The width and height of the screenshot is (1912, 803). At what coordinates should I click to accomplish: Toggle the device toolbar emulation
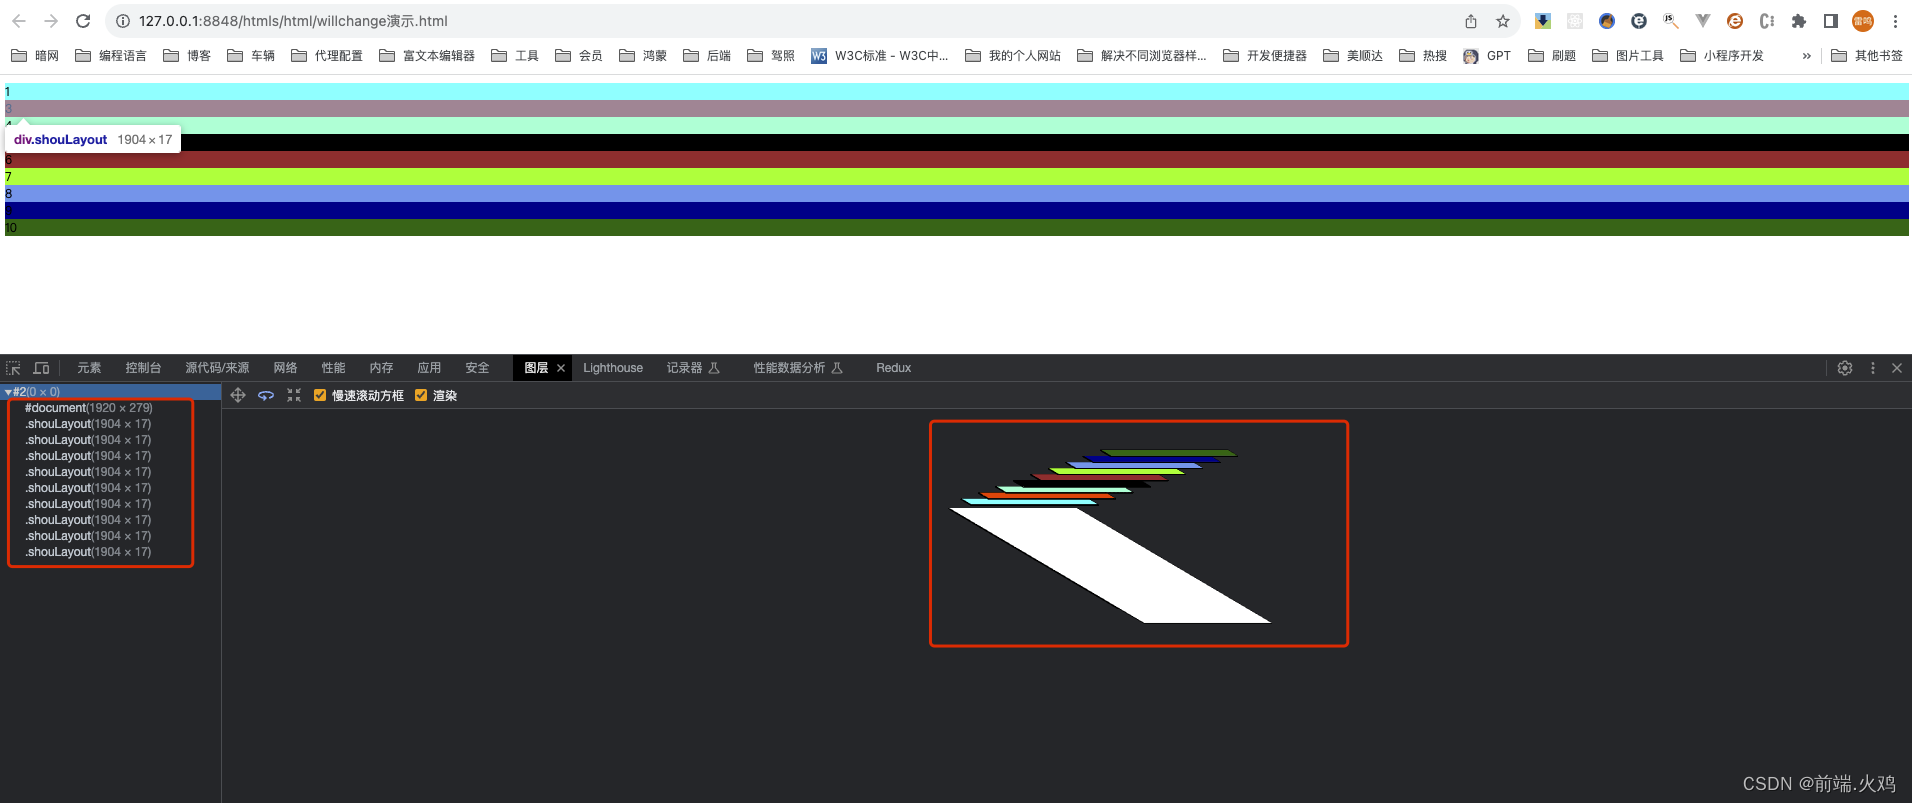(41, 368)
